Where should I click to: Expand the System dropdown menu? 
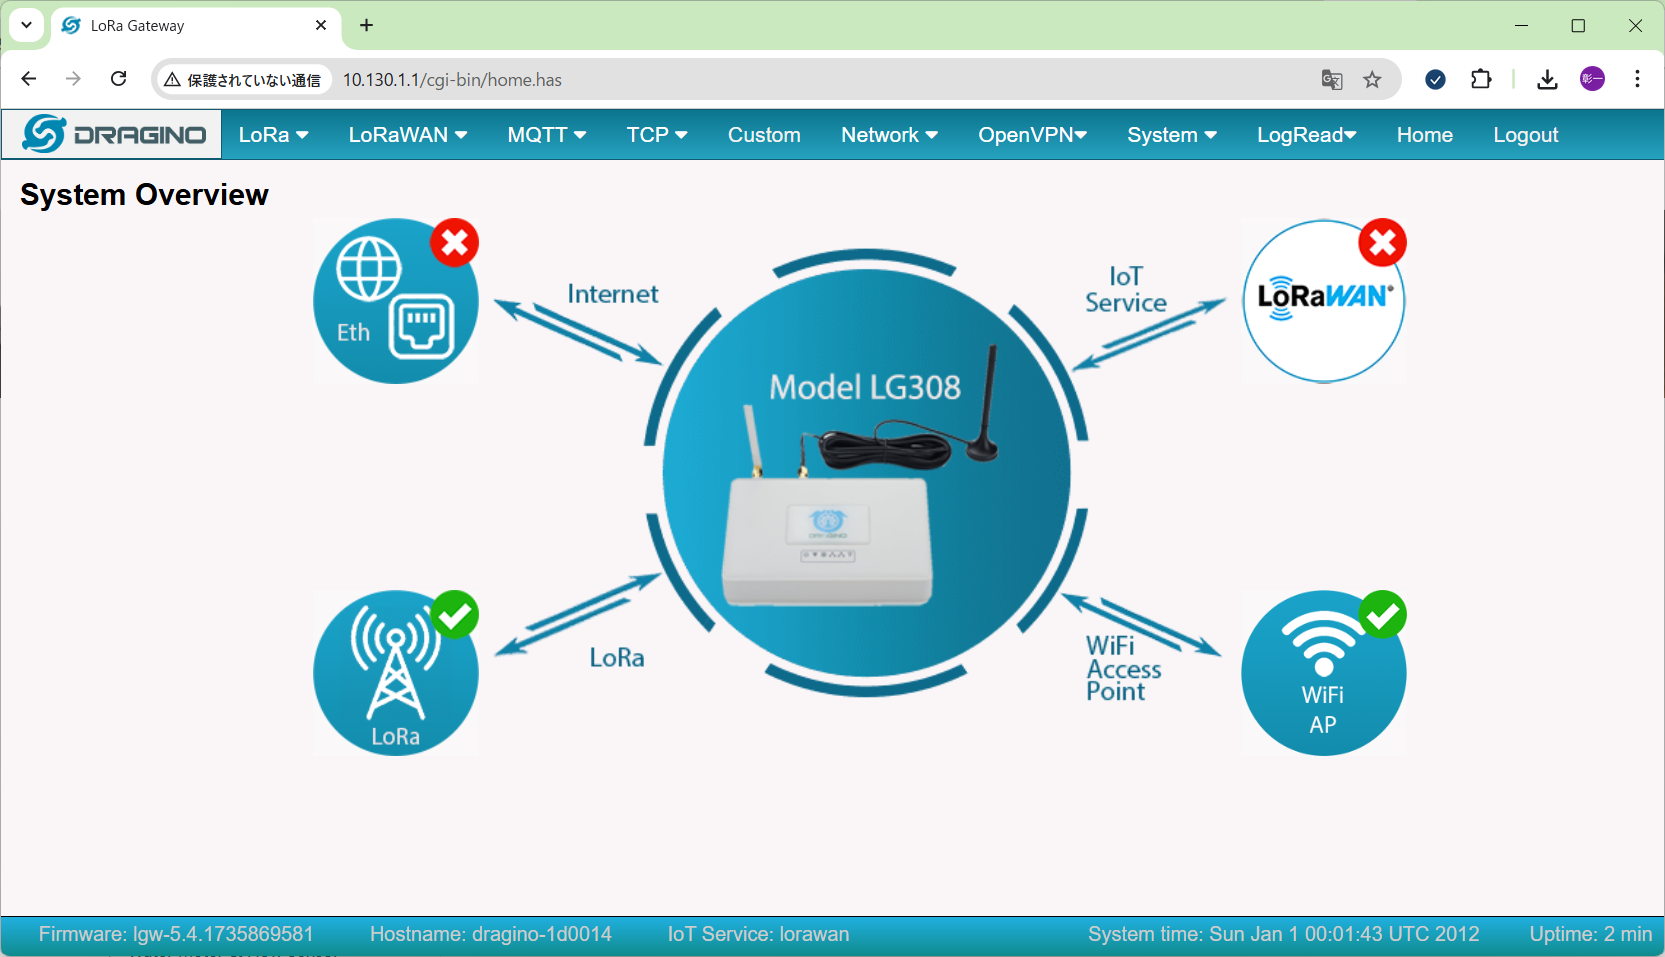(1171, 135)
